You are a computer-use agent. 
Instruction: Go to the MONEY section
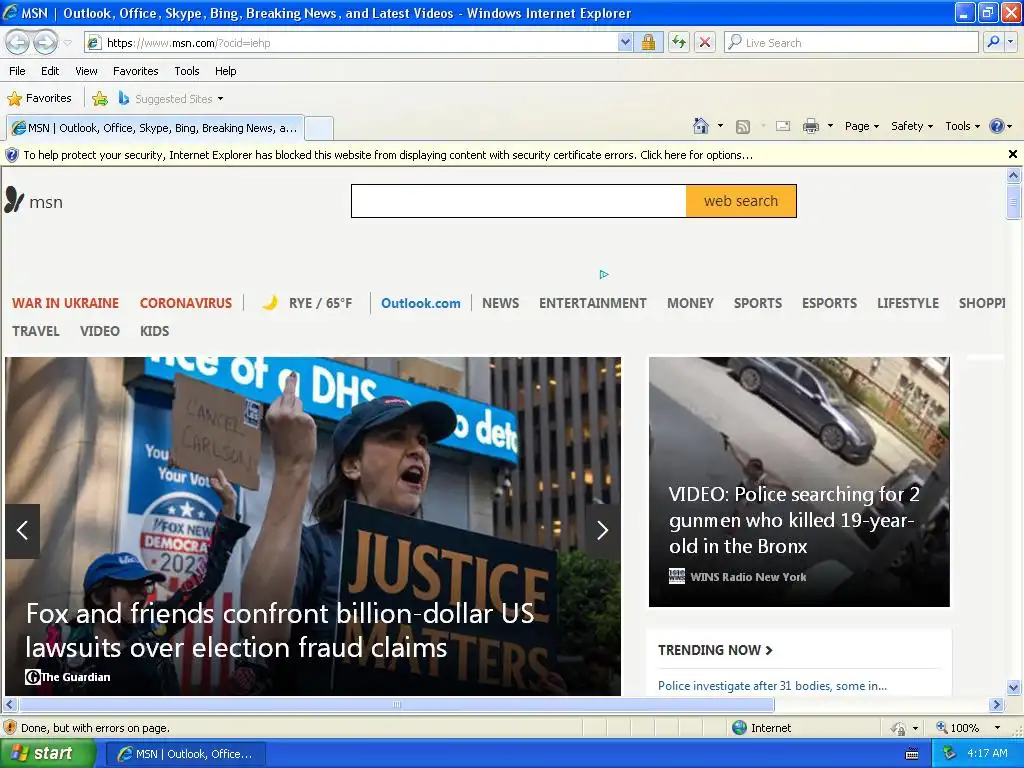point(690,303)
